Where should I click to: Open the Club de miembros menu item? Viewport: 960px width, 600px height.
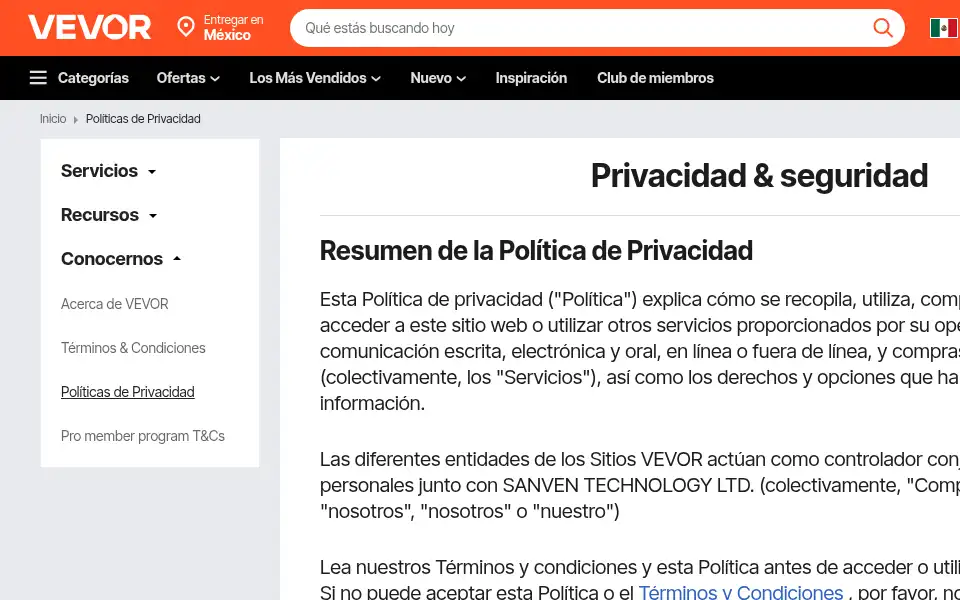click(655, 78)
